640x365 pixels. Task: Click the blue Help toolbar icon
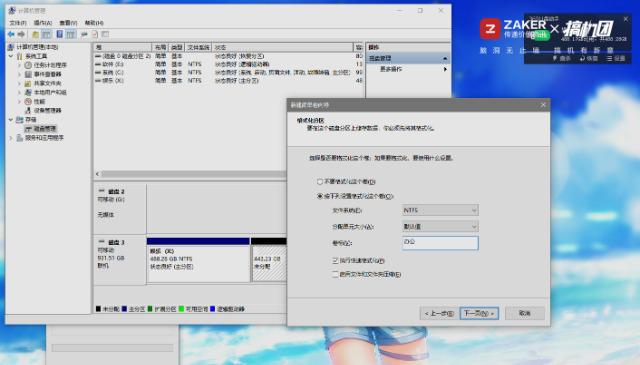[60, 34]
